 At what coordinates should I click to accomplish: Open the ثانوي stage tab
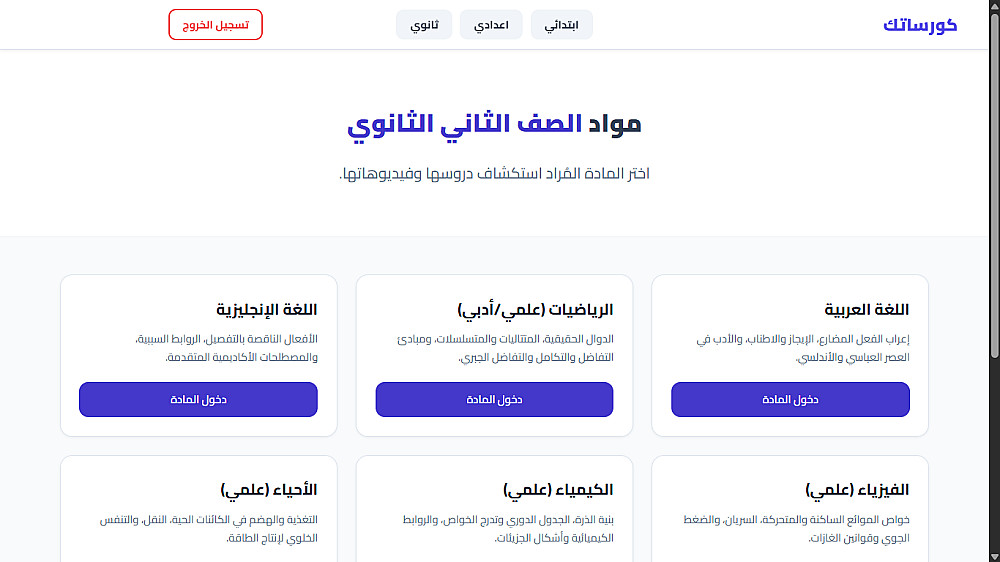424,25
